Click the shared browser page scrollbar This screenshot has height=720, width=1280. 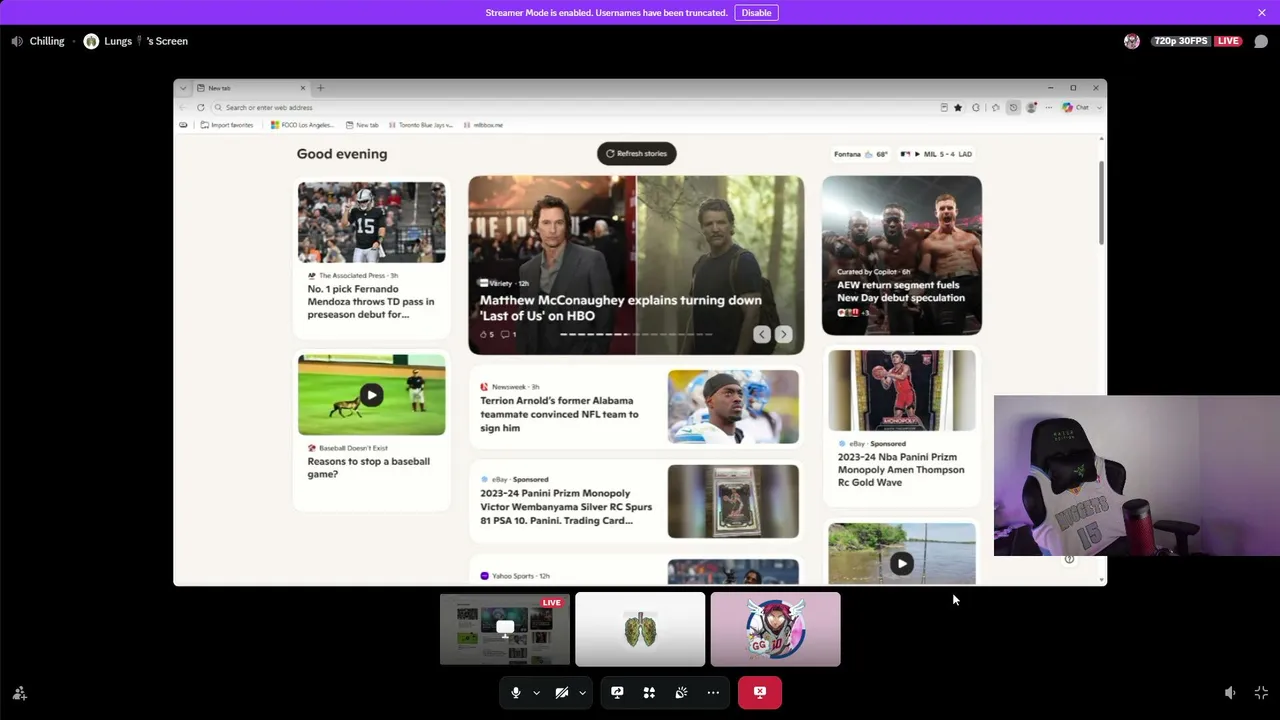click(1102, 202)
